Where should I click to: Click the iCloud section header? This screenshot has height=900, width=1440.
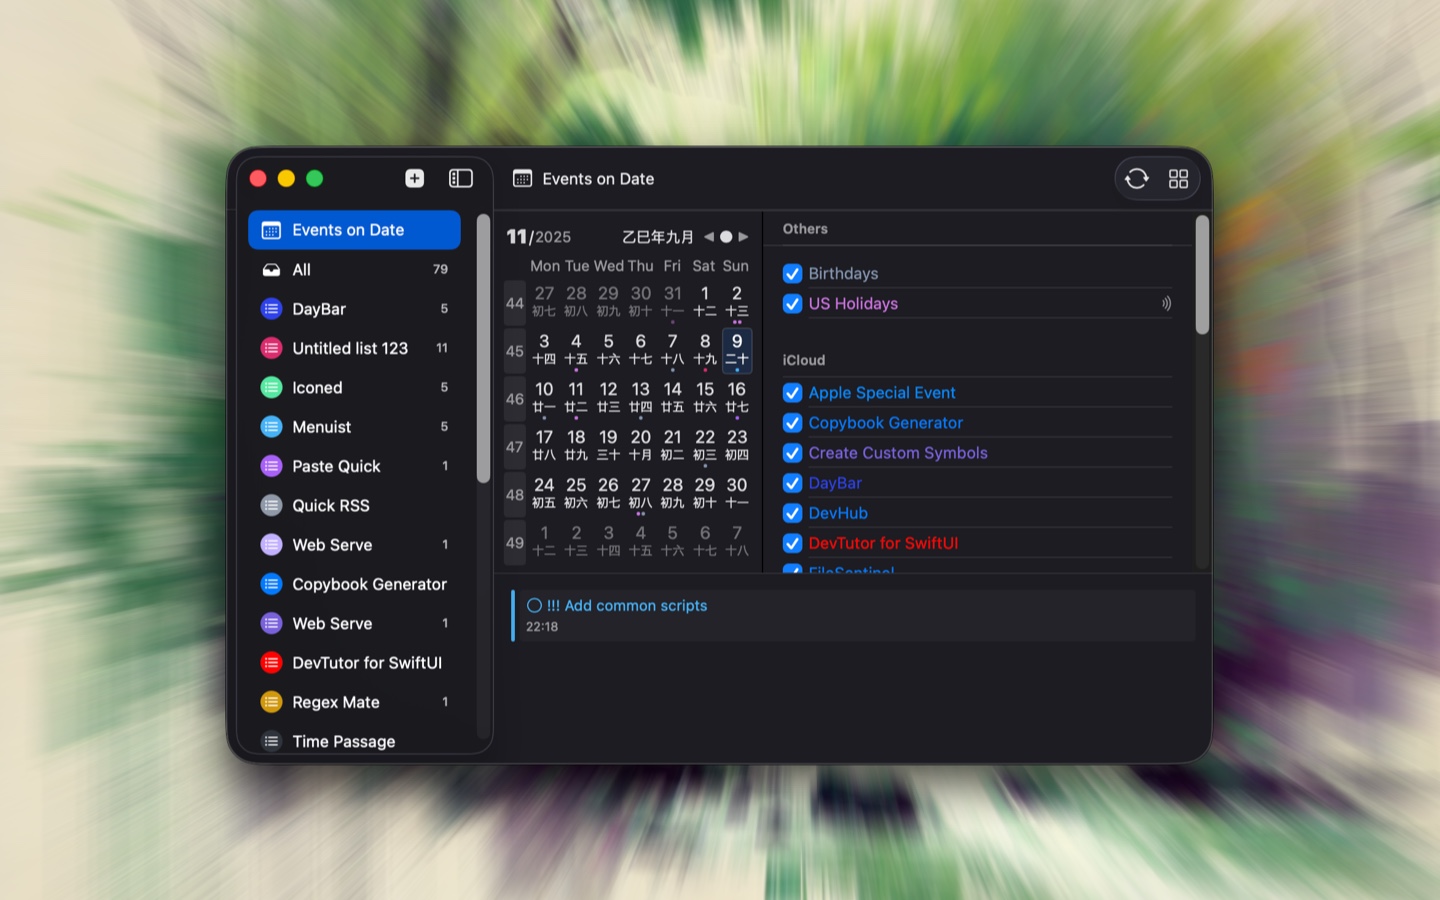tap(804, 360)
